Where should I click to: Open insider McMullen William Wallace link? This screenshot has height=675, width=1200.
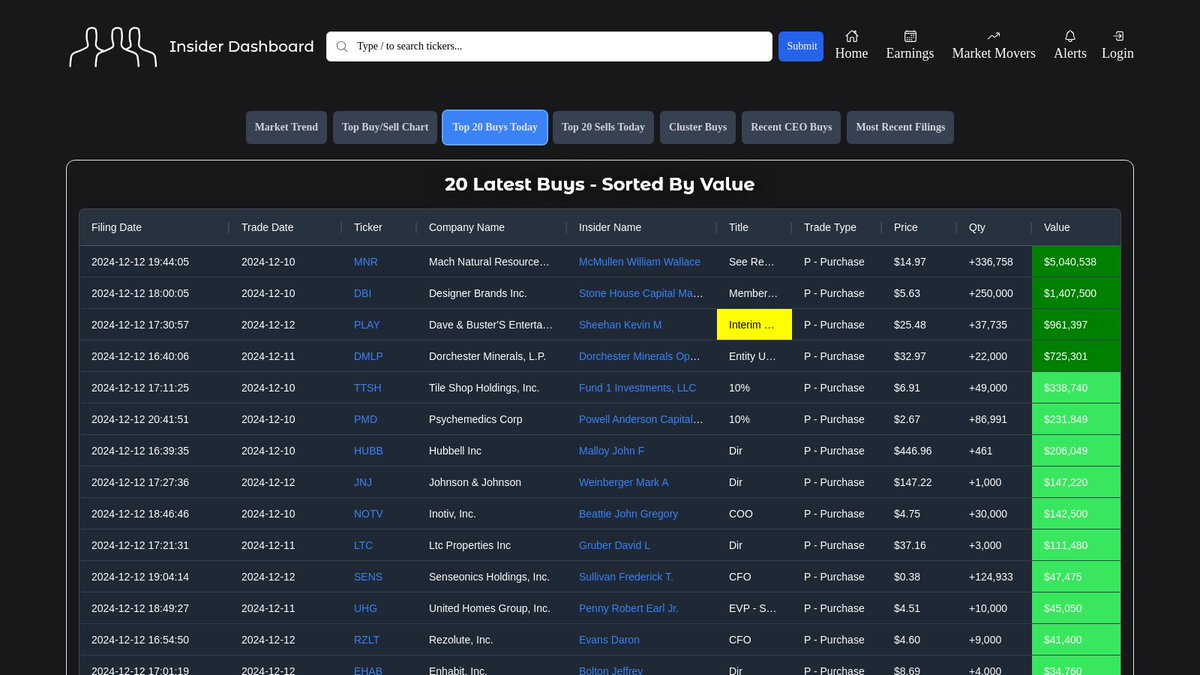[640, 262]
